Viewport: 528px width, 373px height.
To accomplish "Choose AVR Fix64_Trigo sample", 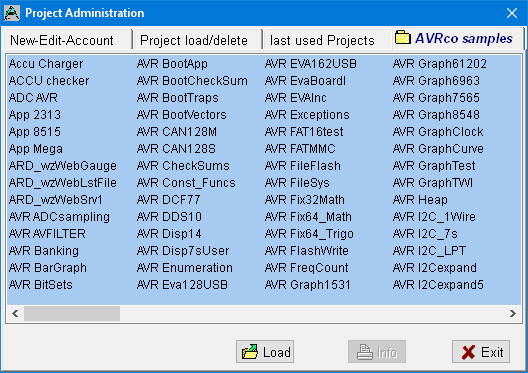I will [x=309, y=234].
